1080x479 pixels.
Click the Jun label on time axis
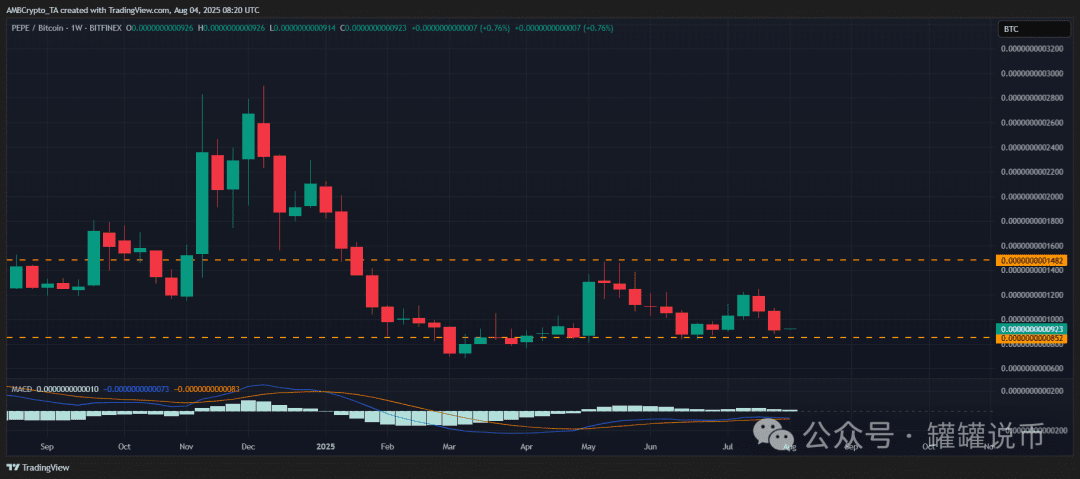(650, 446)
